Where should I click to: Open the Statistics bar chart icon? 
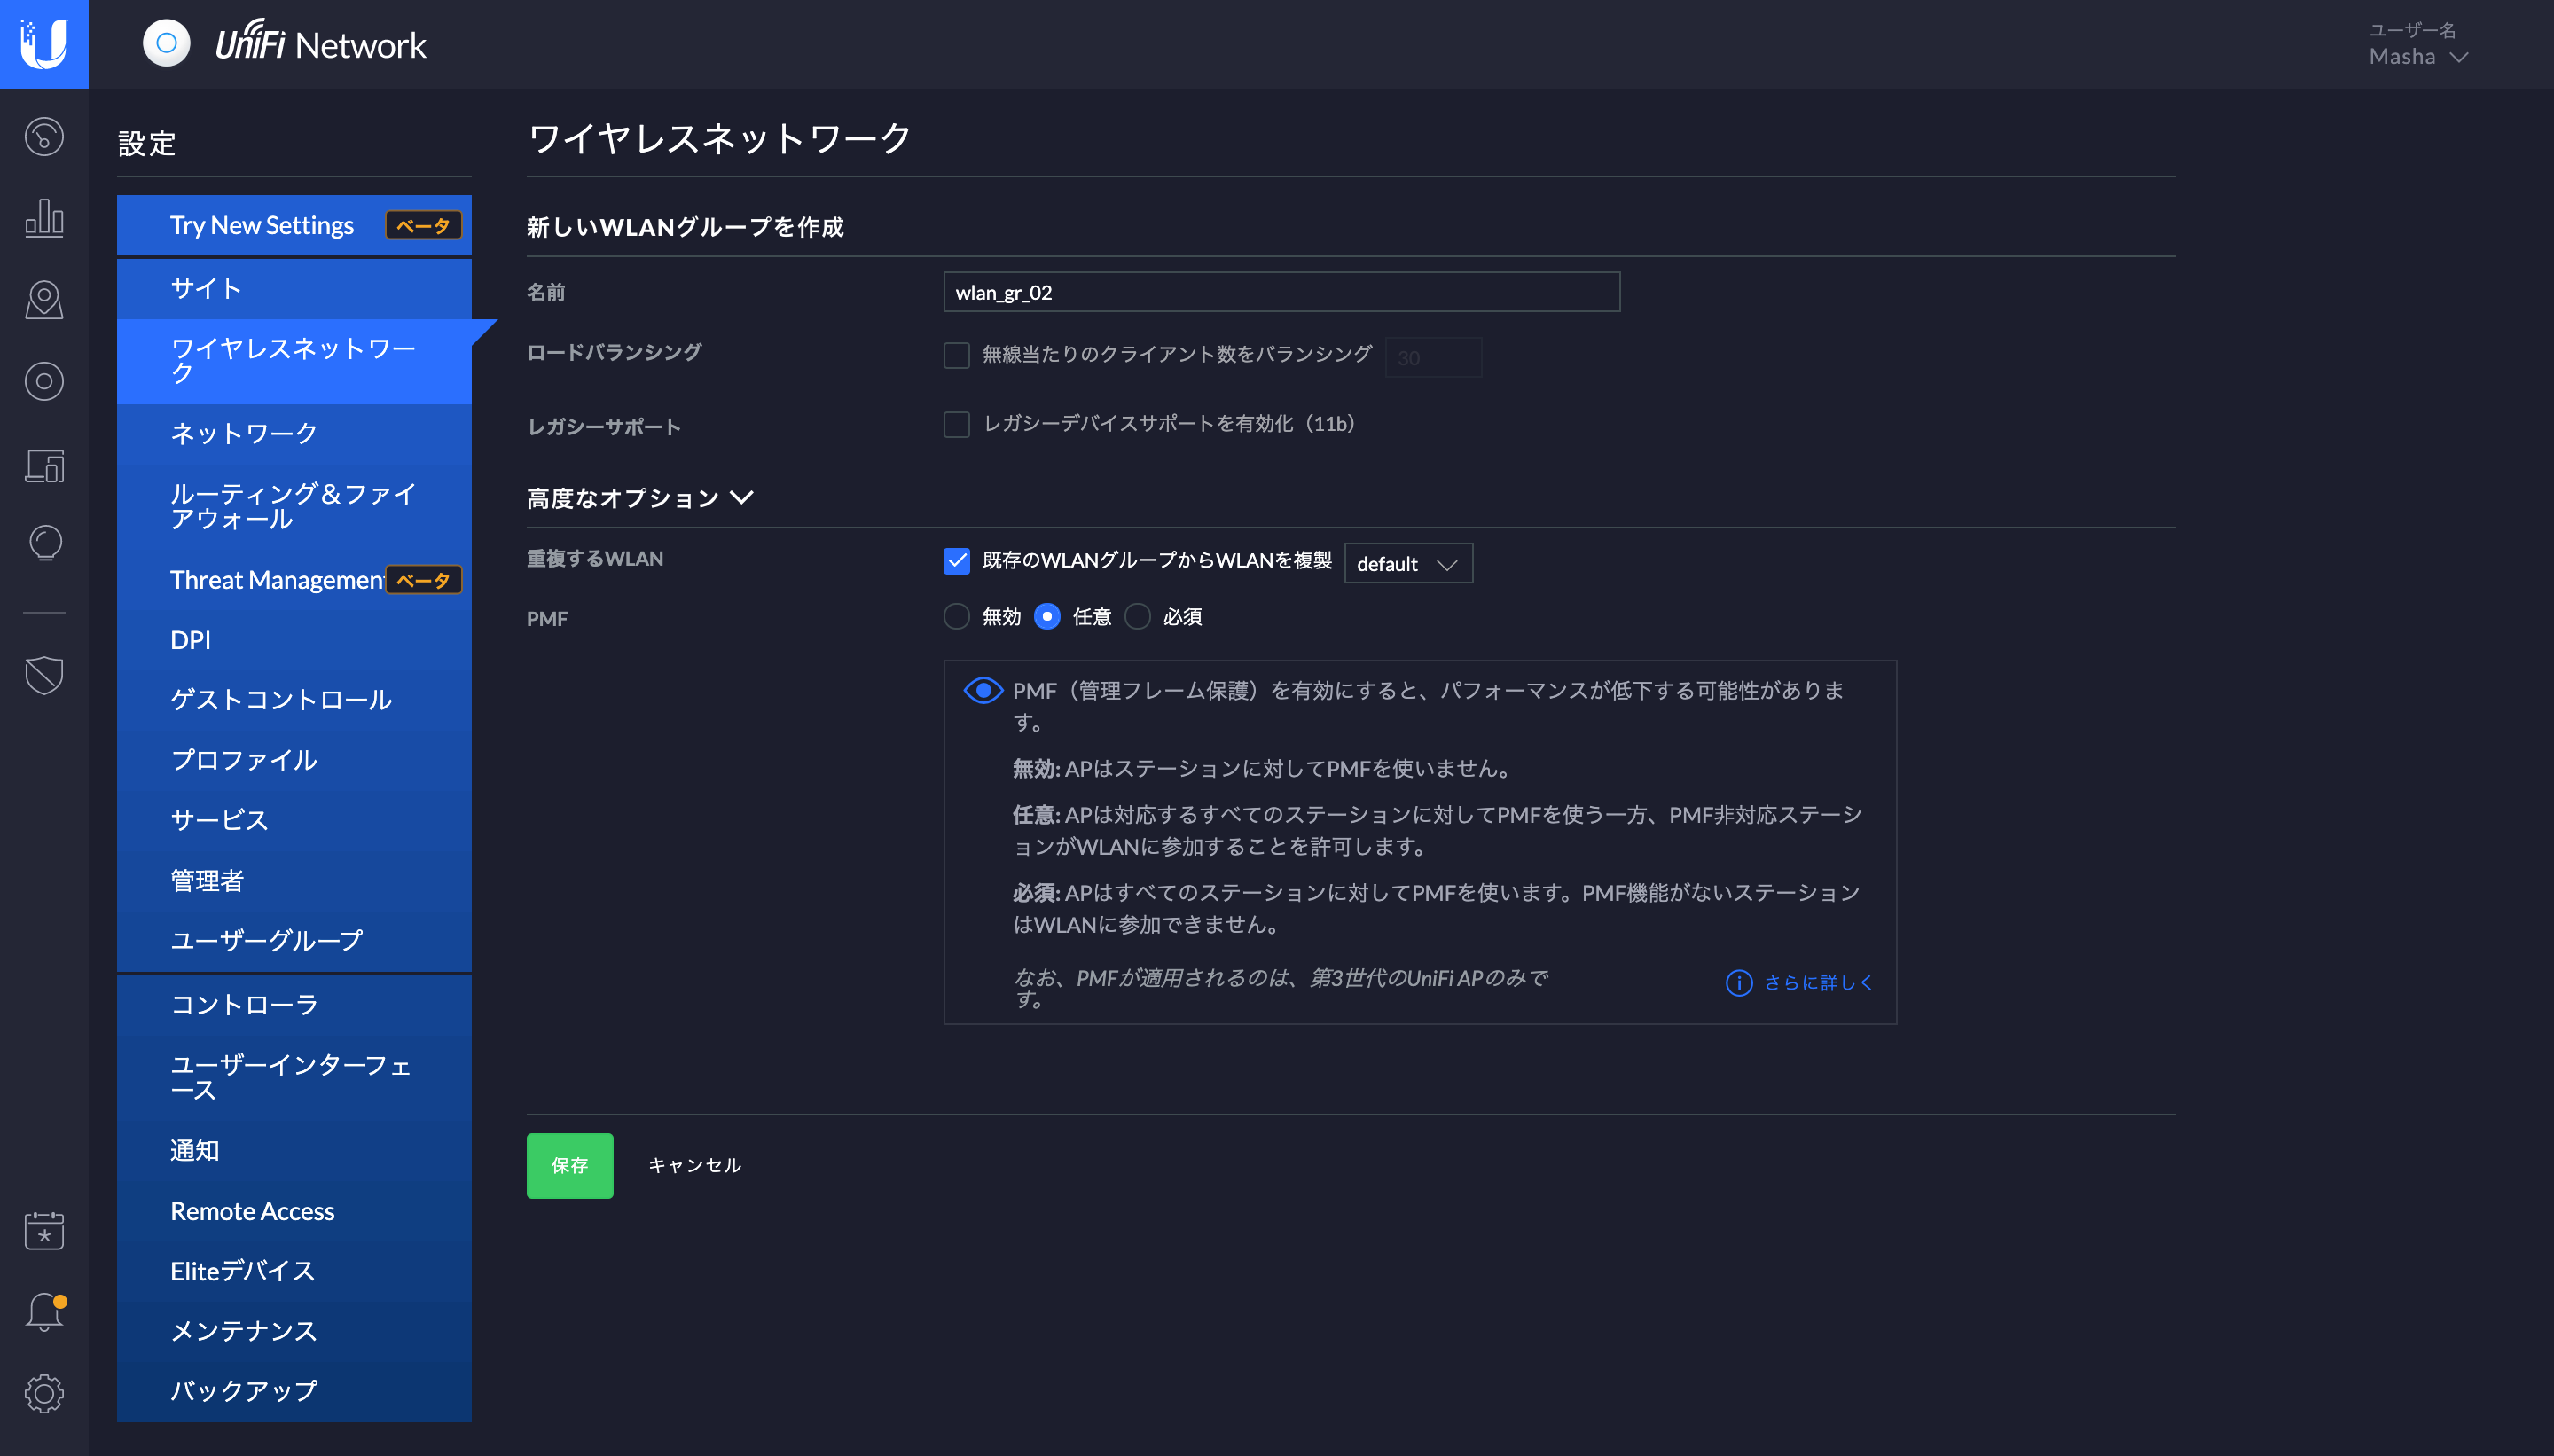tap(44, 218)
